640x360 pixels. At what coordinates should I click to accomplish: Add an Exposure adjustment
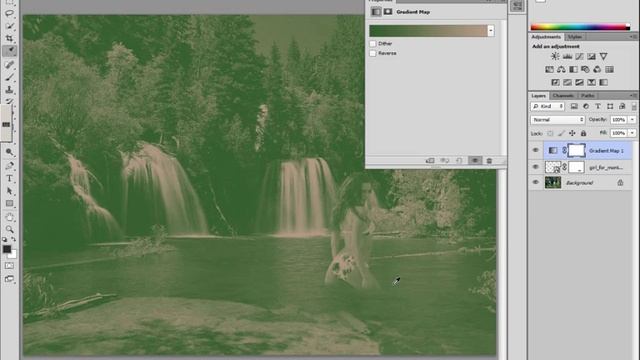coord(591,56)
